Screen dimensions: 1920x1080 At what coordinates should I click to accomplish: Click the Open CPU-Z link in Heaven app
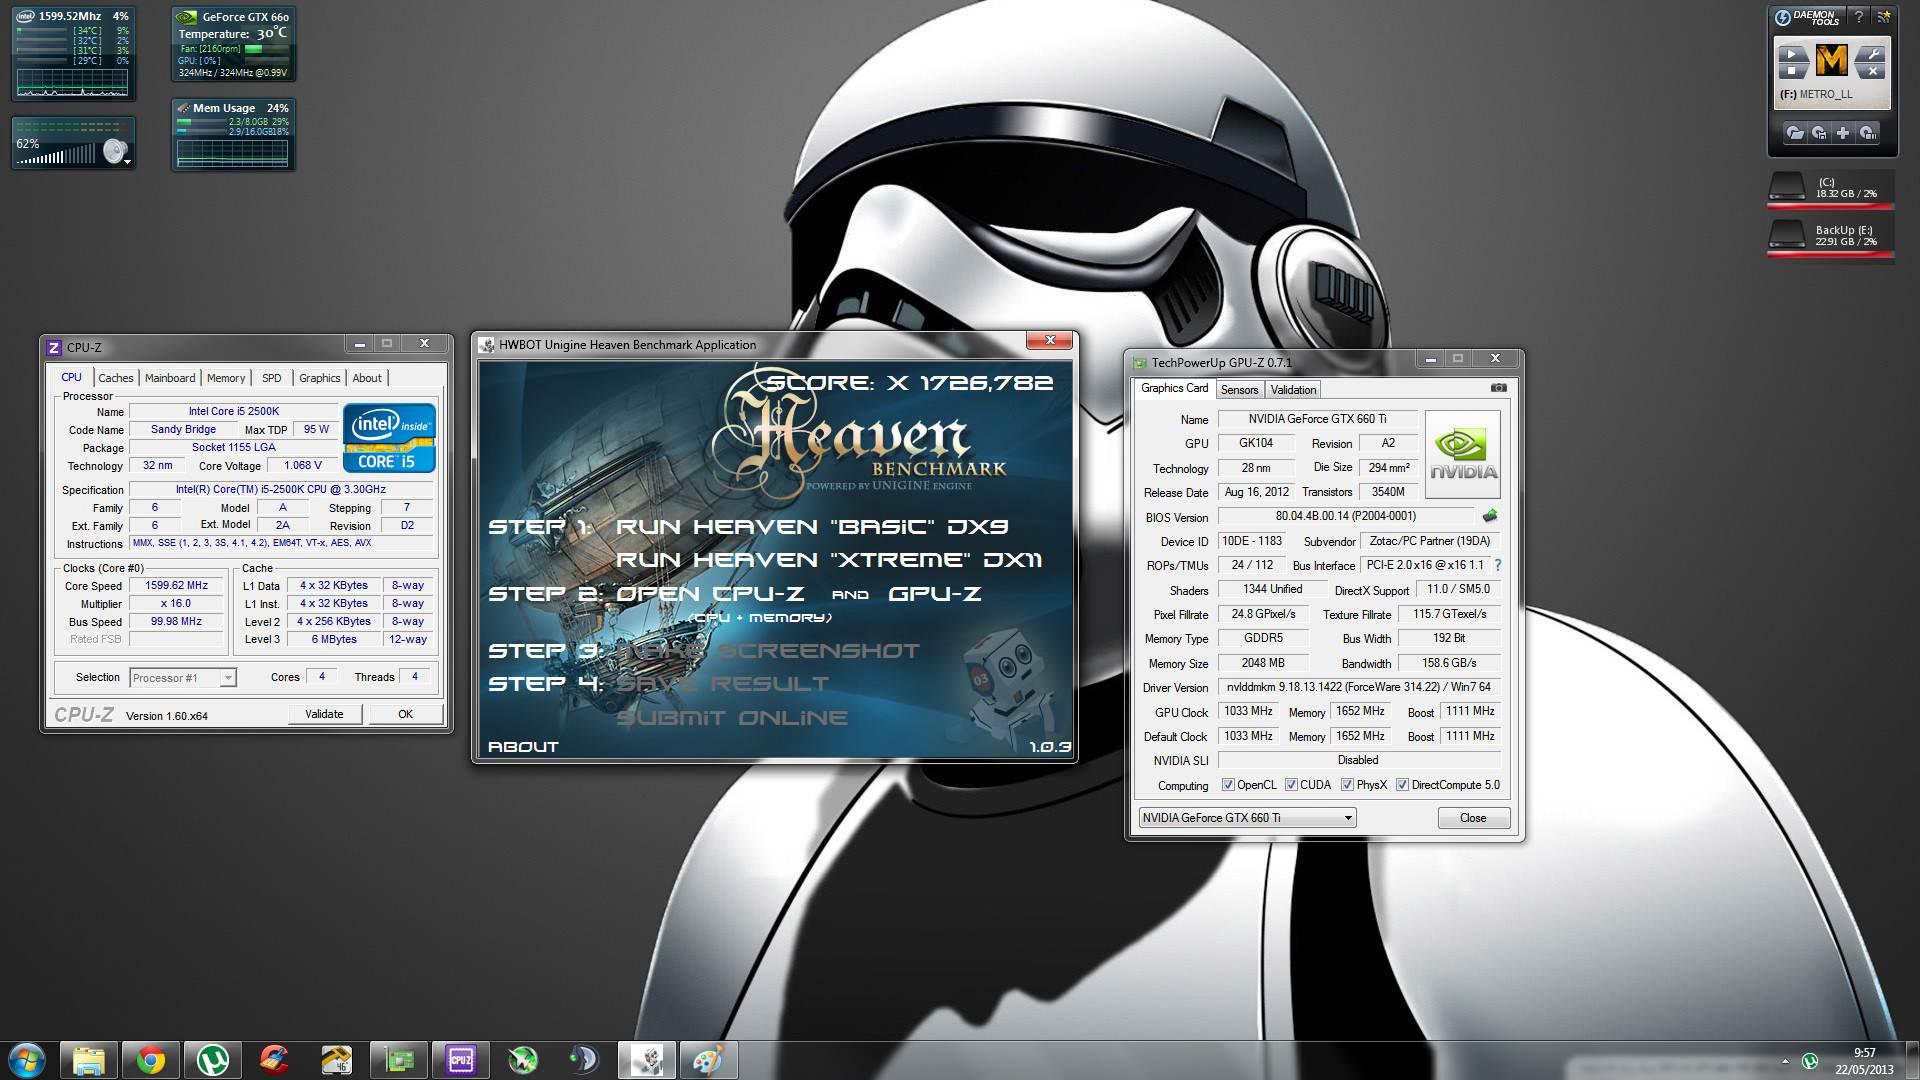click(x=711, y=594)
